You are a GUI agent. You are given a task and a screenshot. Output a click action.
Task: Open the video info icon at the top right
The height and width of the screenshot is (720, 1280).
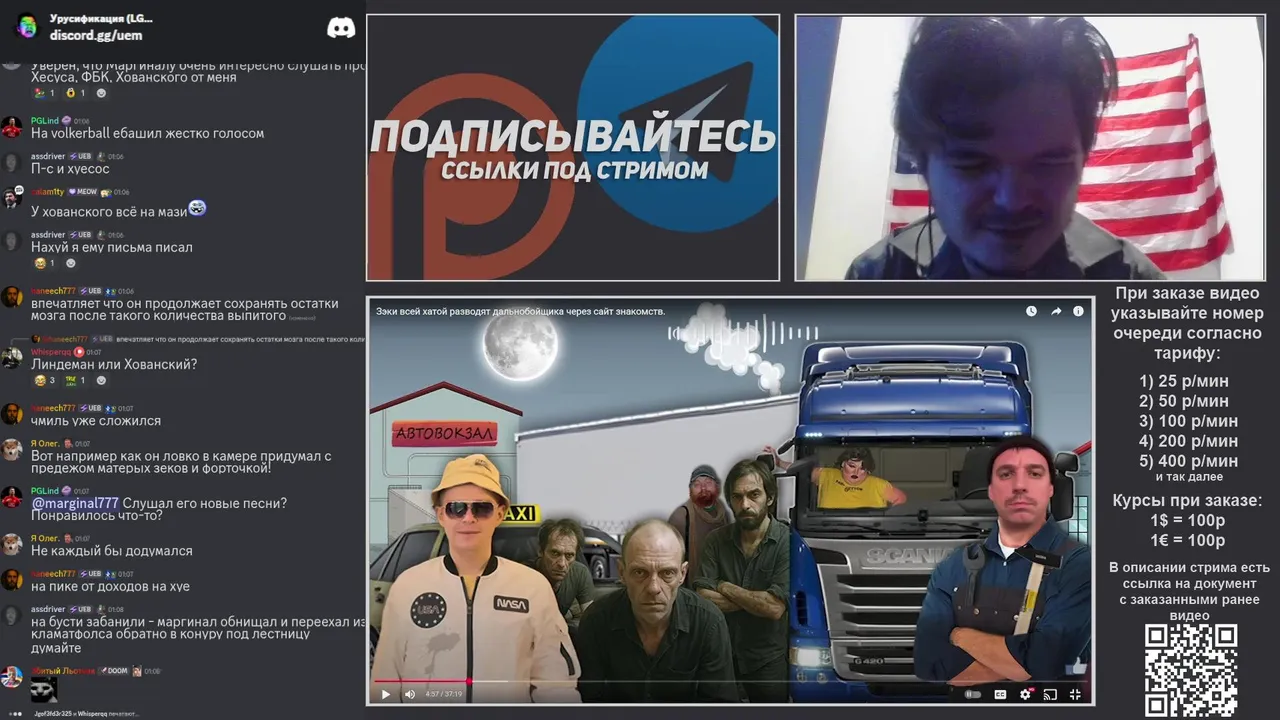(x=1078, y=311)
